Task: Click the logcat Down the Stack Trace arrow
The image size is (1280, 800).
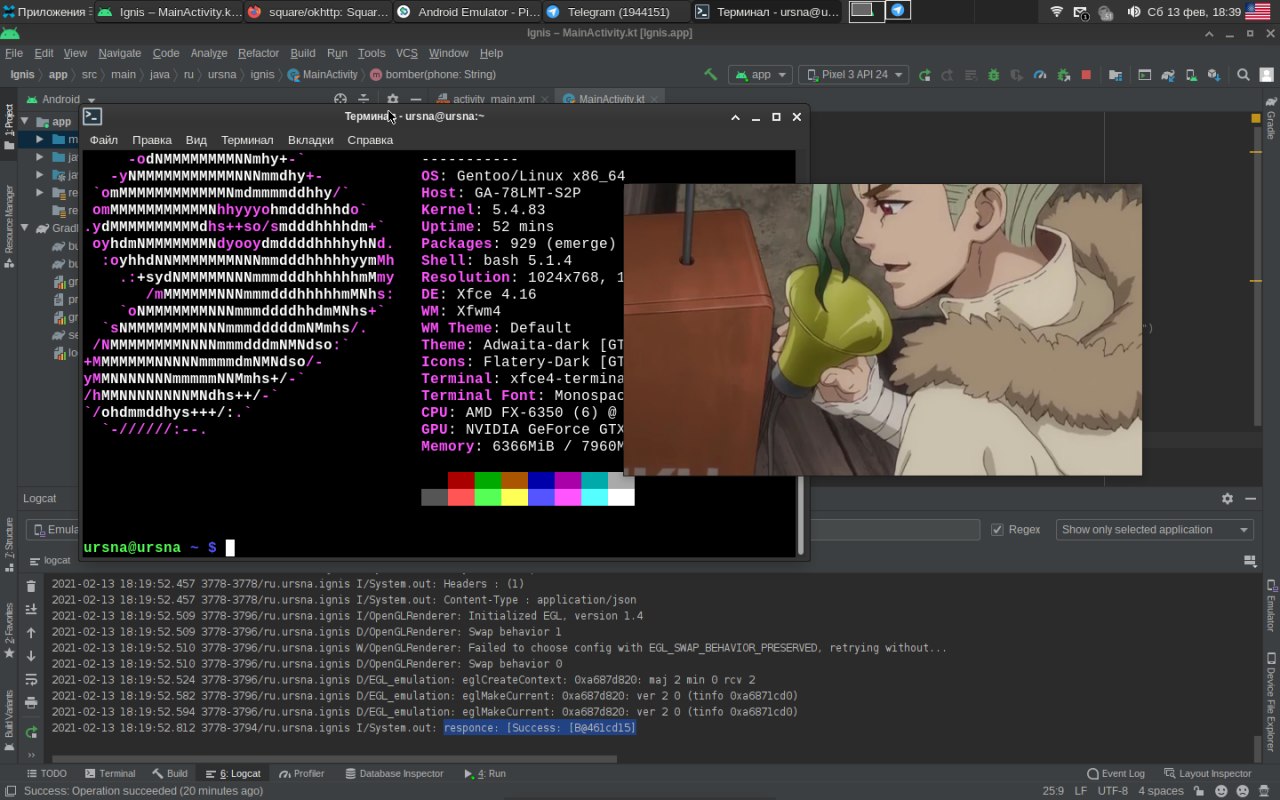Action: click(31, 656)
